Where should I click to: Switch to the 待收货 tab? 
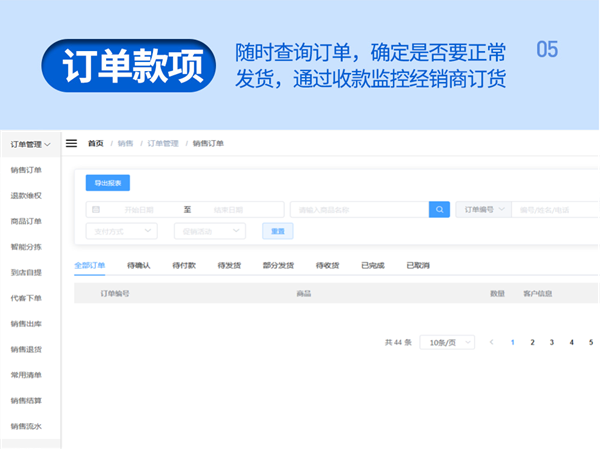328,265
